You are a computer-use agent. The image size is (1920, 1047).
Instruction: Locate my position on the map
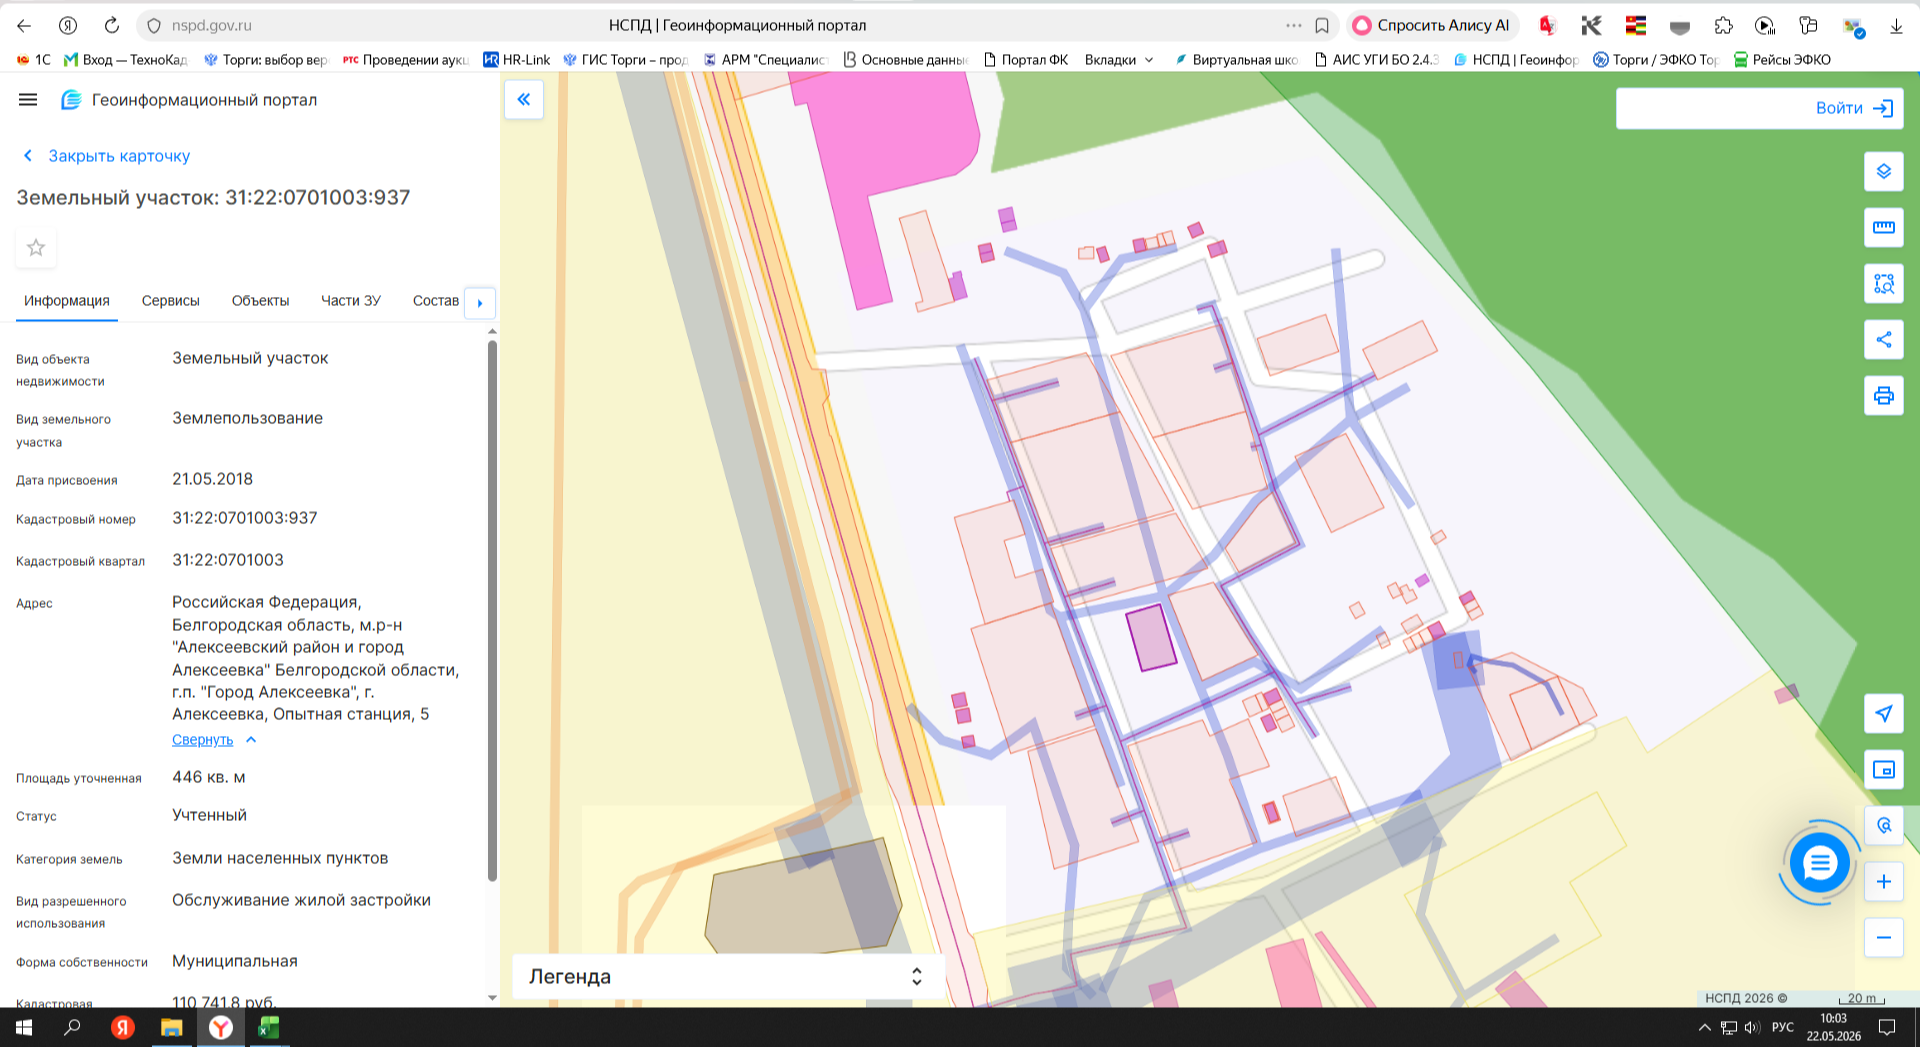click(x=1884, y=713)
